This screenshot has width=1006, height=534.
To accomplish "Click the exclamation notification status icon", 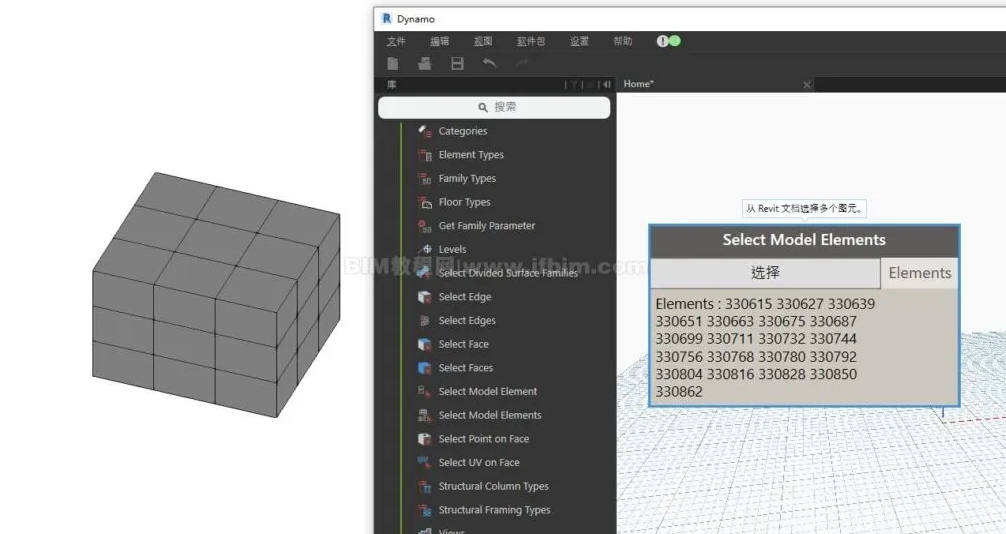I will click(662, 41).
